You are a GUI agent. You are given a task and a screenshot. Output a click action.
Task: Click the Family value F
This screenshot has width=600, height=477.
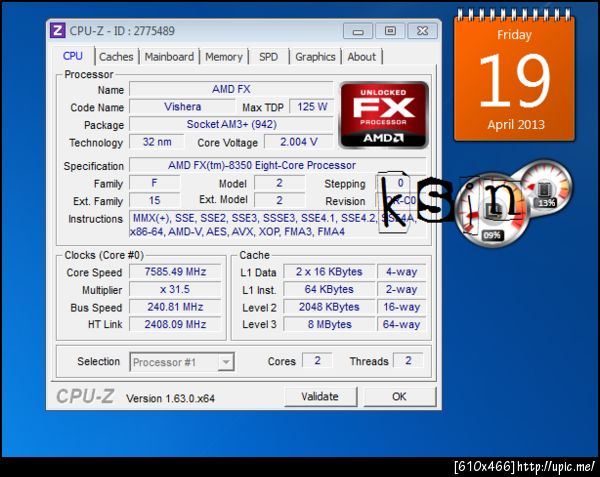click(x=154, y=183)
